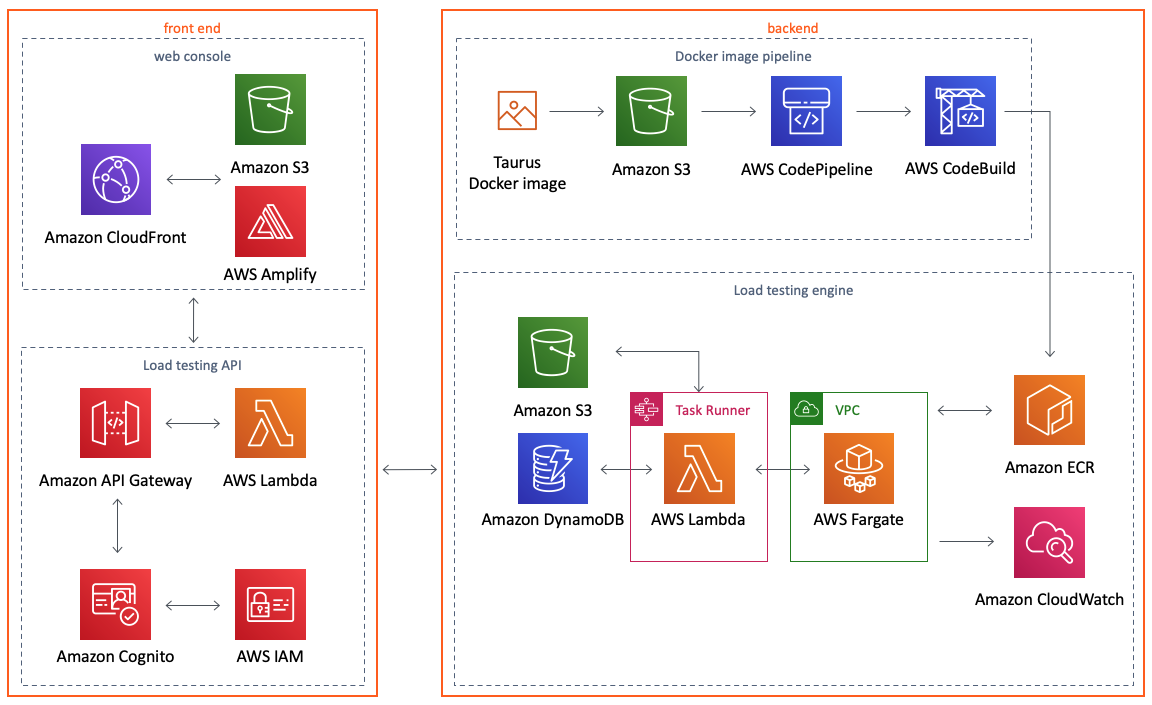Select the Amazon Cognito icon
Screen dimensions: 1152x705
coord(115,604)
